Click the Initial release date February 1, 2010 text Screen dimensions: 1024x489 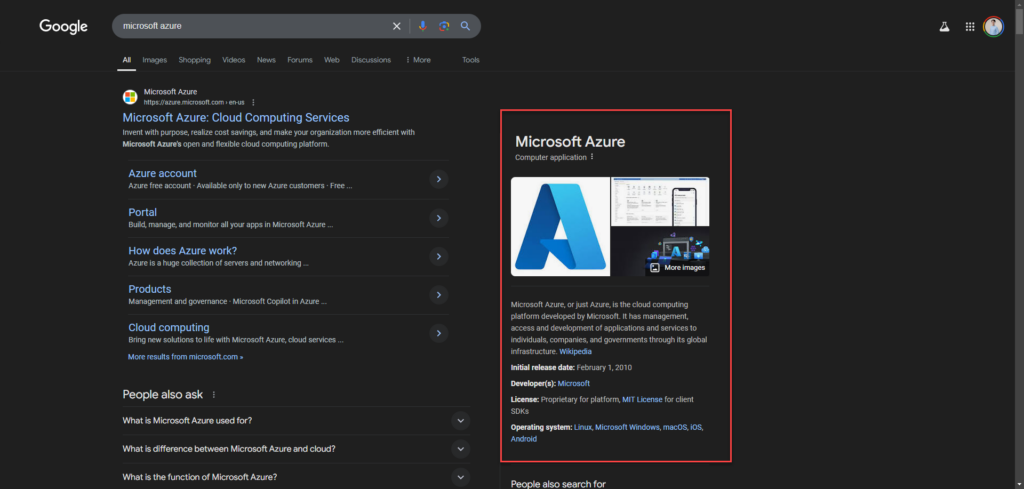tap(571, 368)
